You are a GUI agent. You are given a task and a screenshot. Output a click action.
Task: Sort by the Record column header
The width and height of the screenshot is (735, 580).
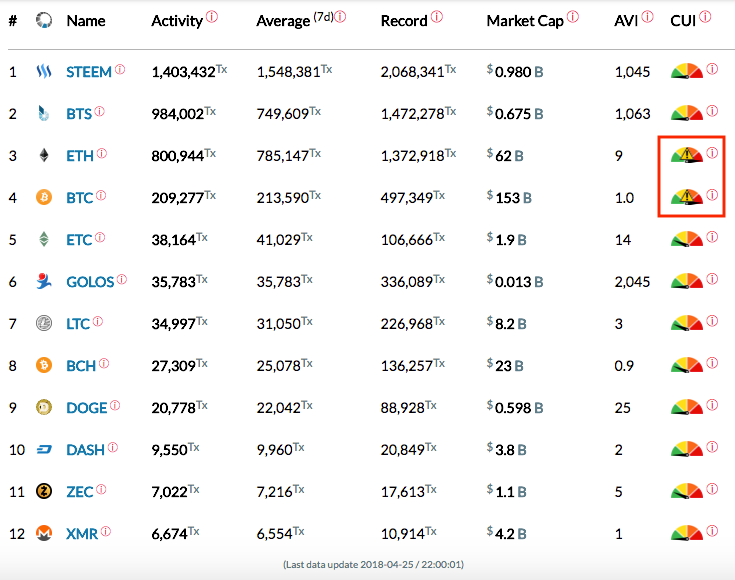click(x=404, y=21)
